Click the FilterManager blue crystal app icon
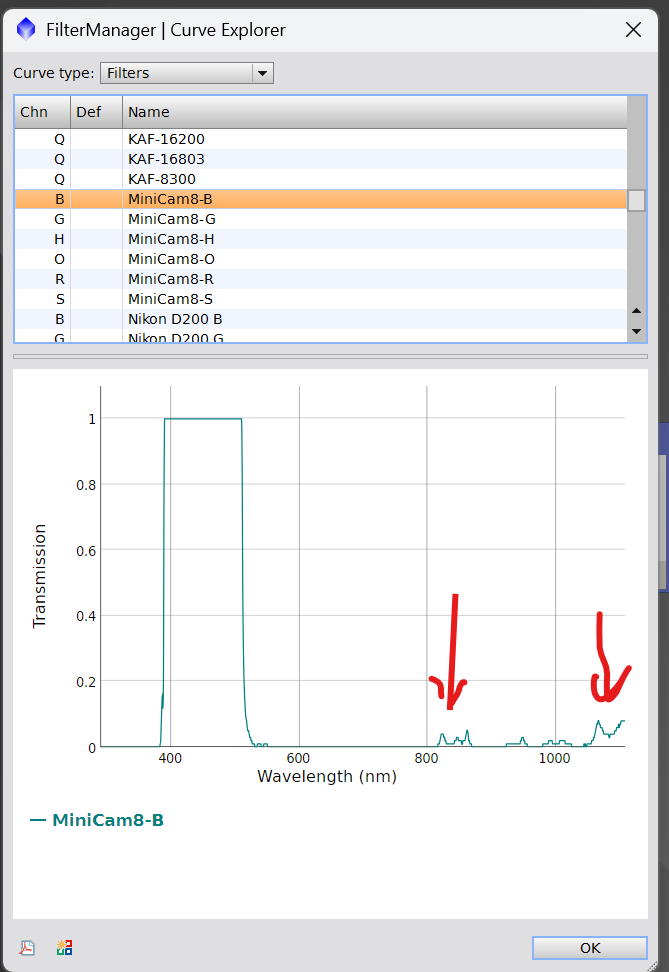The image size is (669, 972). tap(26, 29)
